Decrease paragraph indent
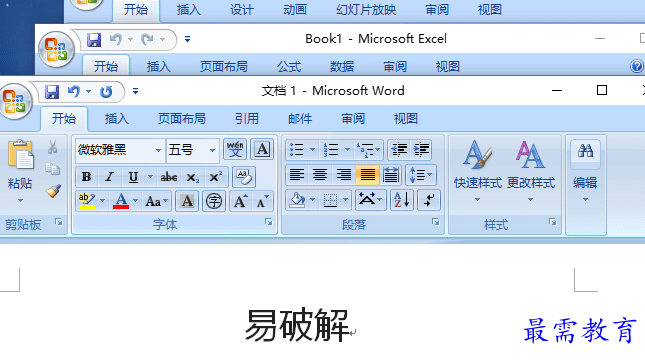The width and height of the screenshot is (645, 362). 399,150
